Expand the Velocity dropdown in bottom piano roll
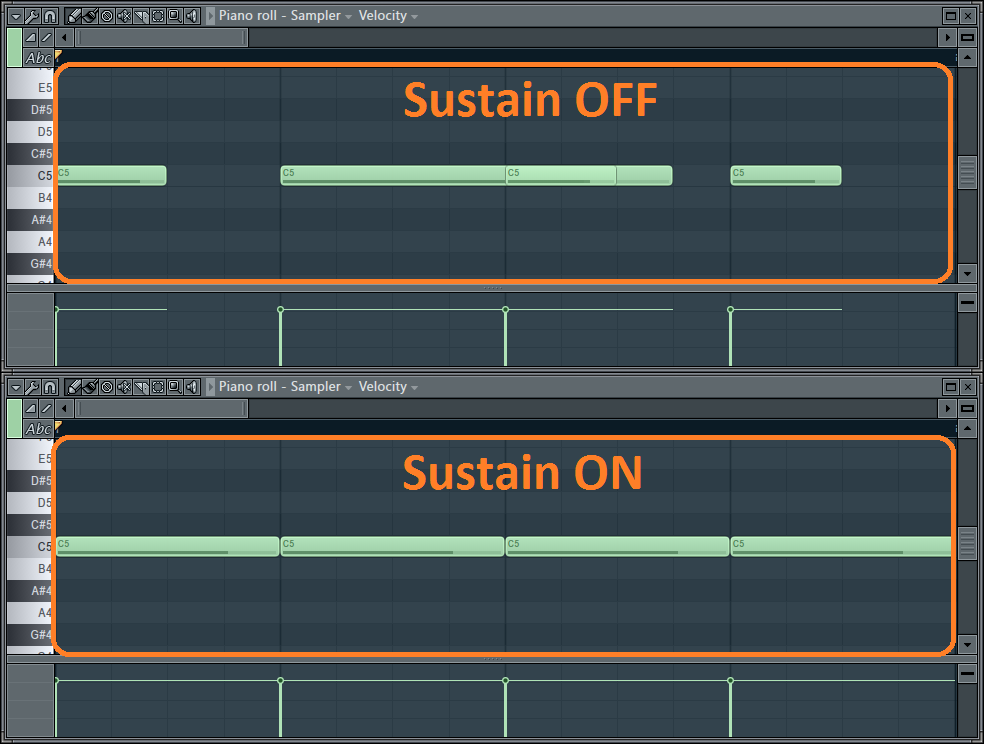984x744 pixels. coord(388,387)
